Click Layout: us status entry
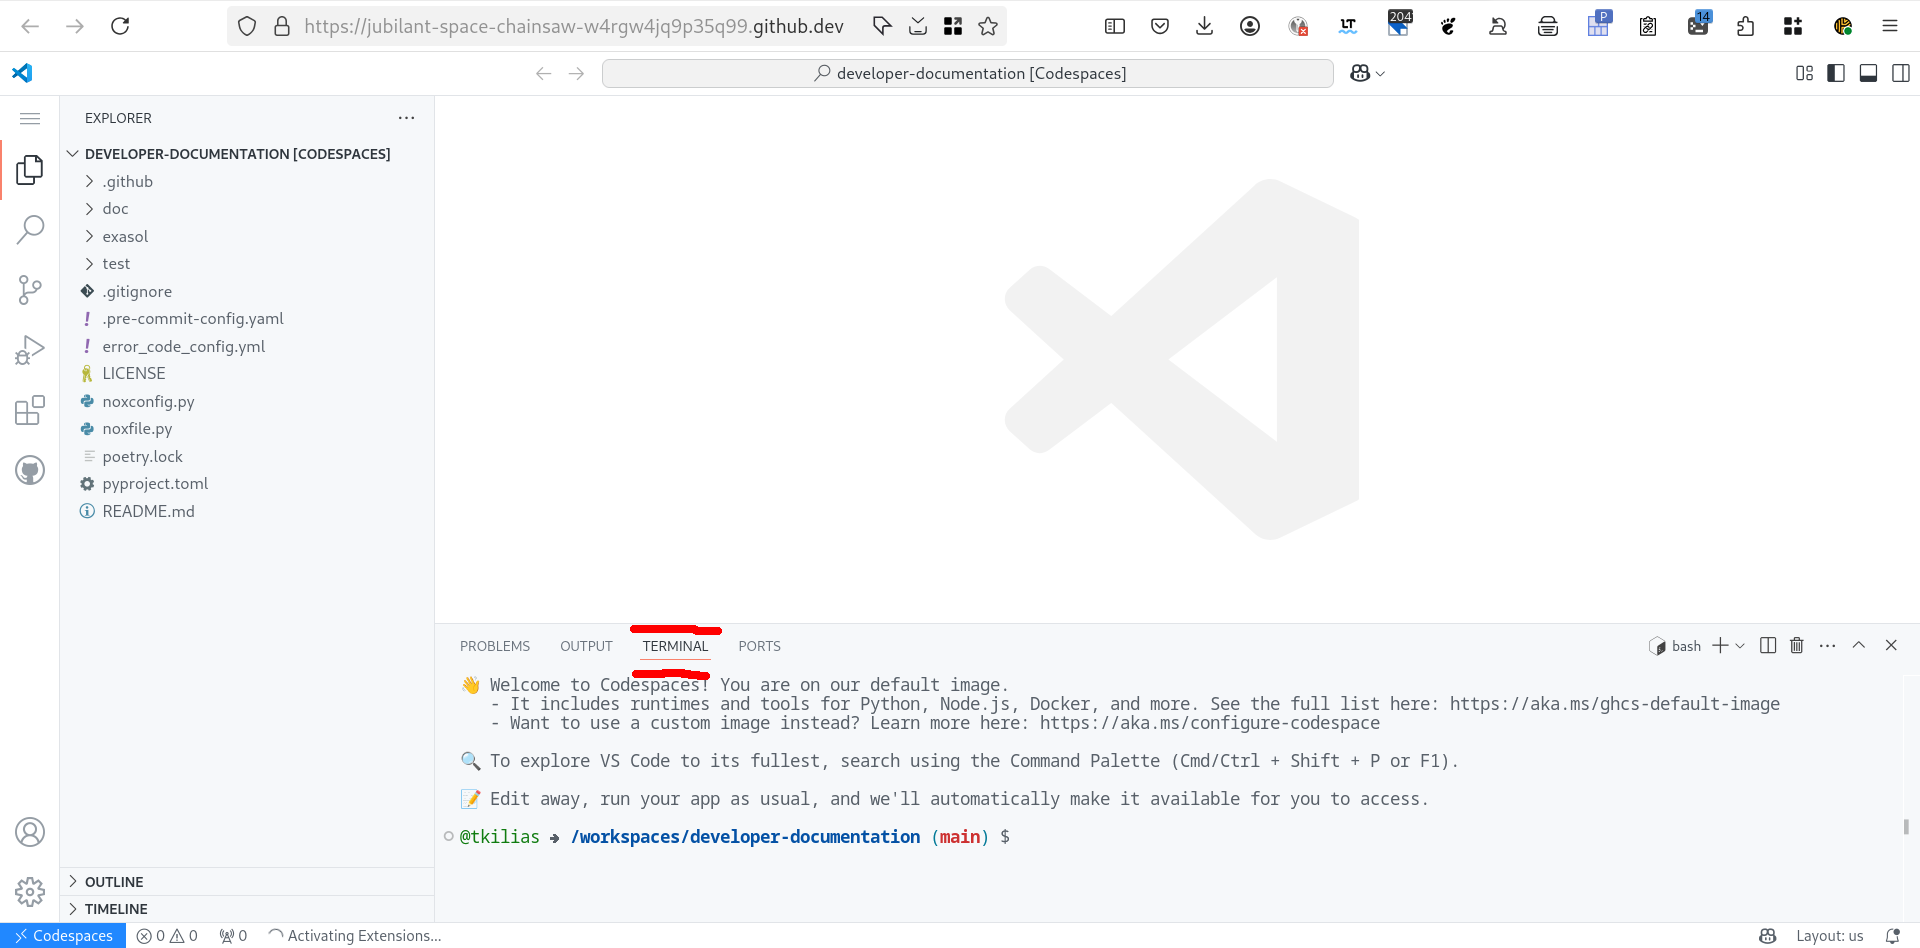This screenshot has width=1920, height=948. (x=1829, y=936)
